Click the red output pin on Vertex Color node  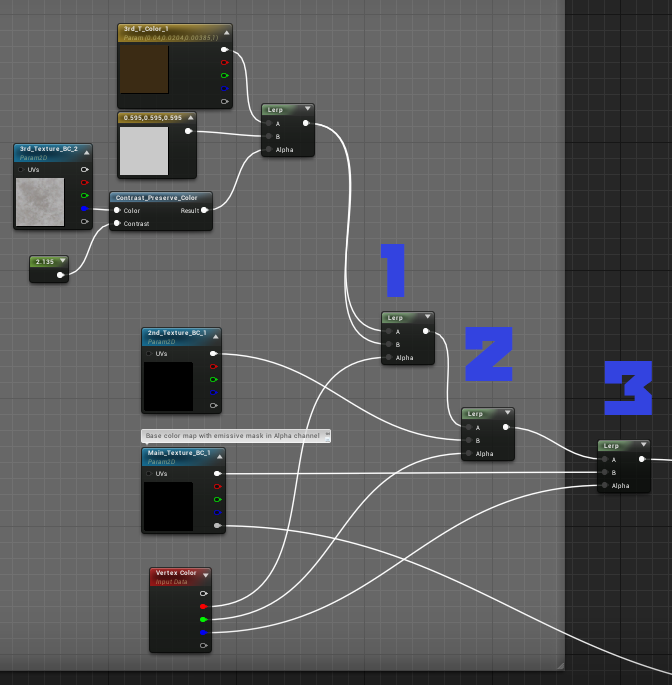coord(203,606)
